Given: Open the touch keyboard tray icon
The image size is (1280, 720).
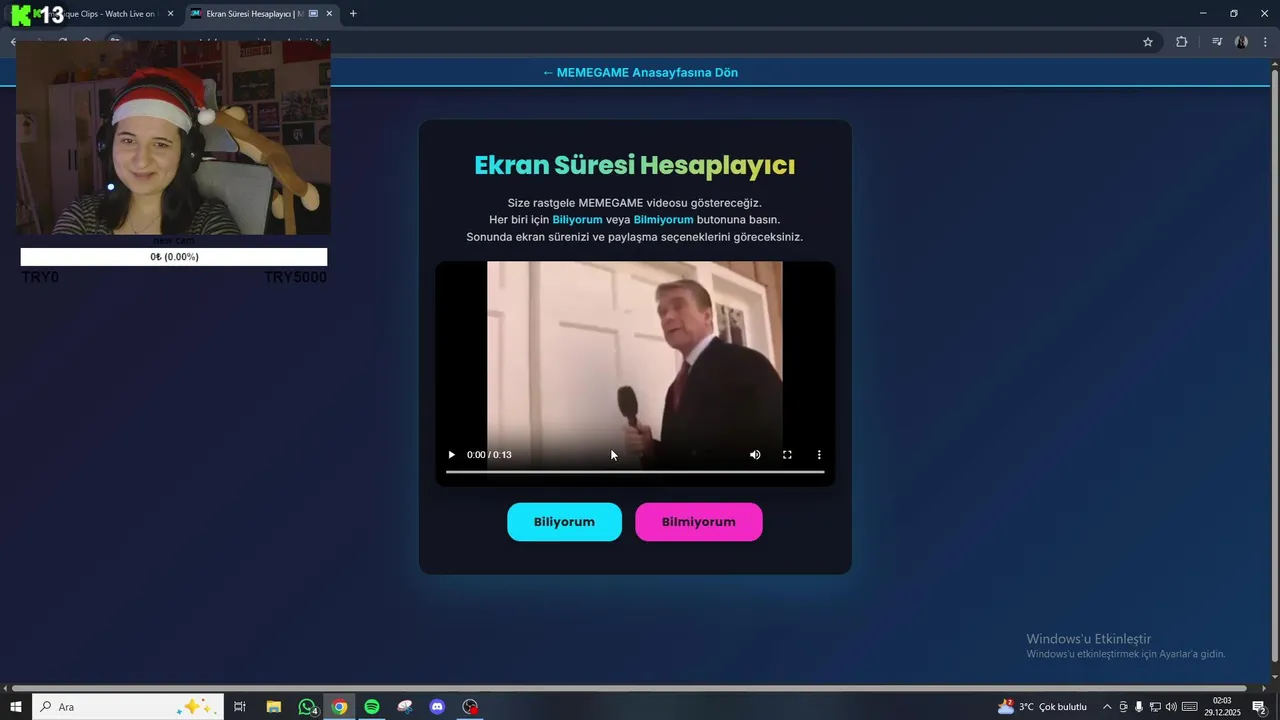Looking at the screenshot, I should tap(1190, 707).
